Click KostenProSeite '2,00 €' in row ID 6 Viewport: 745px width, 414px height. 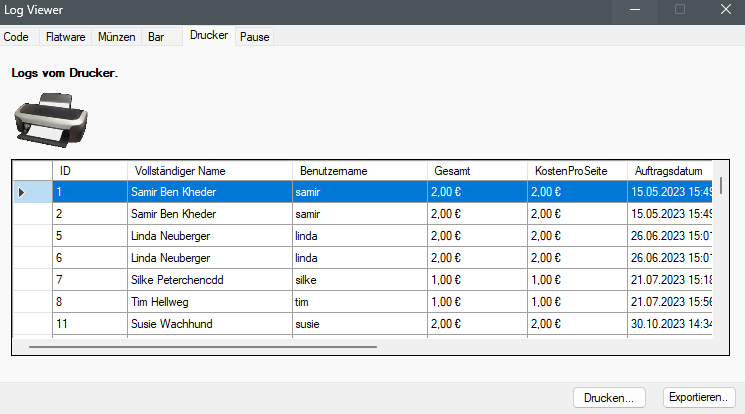point(577,258)
